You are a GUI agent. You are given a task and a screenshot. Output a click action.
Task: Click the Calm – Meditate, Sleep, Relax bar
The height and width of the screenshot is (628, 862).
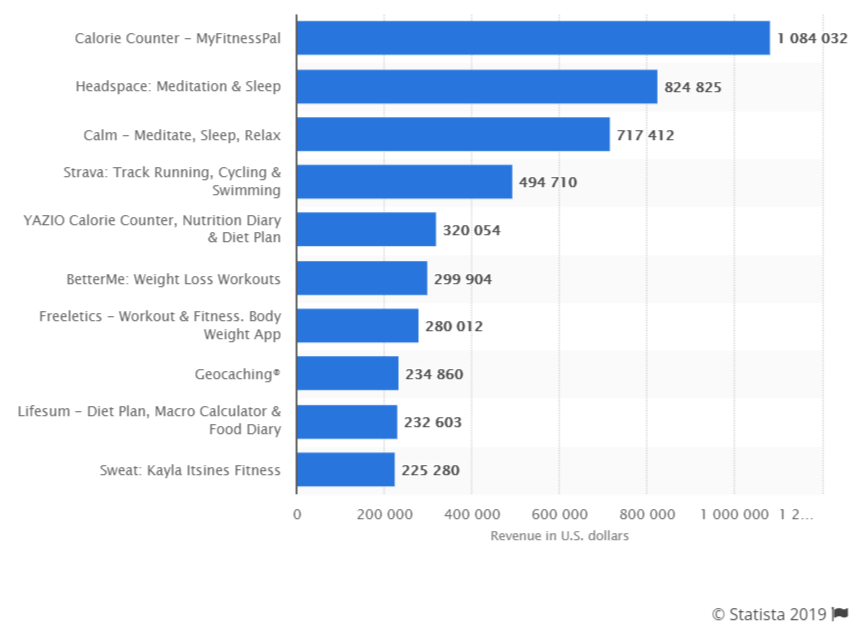(453, 134)
